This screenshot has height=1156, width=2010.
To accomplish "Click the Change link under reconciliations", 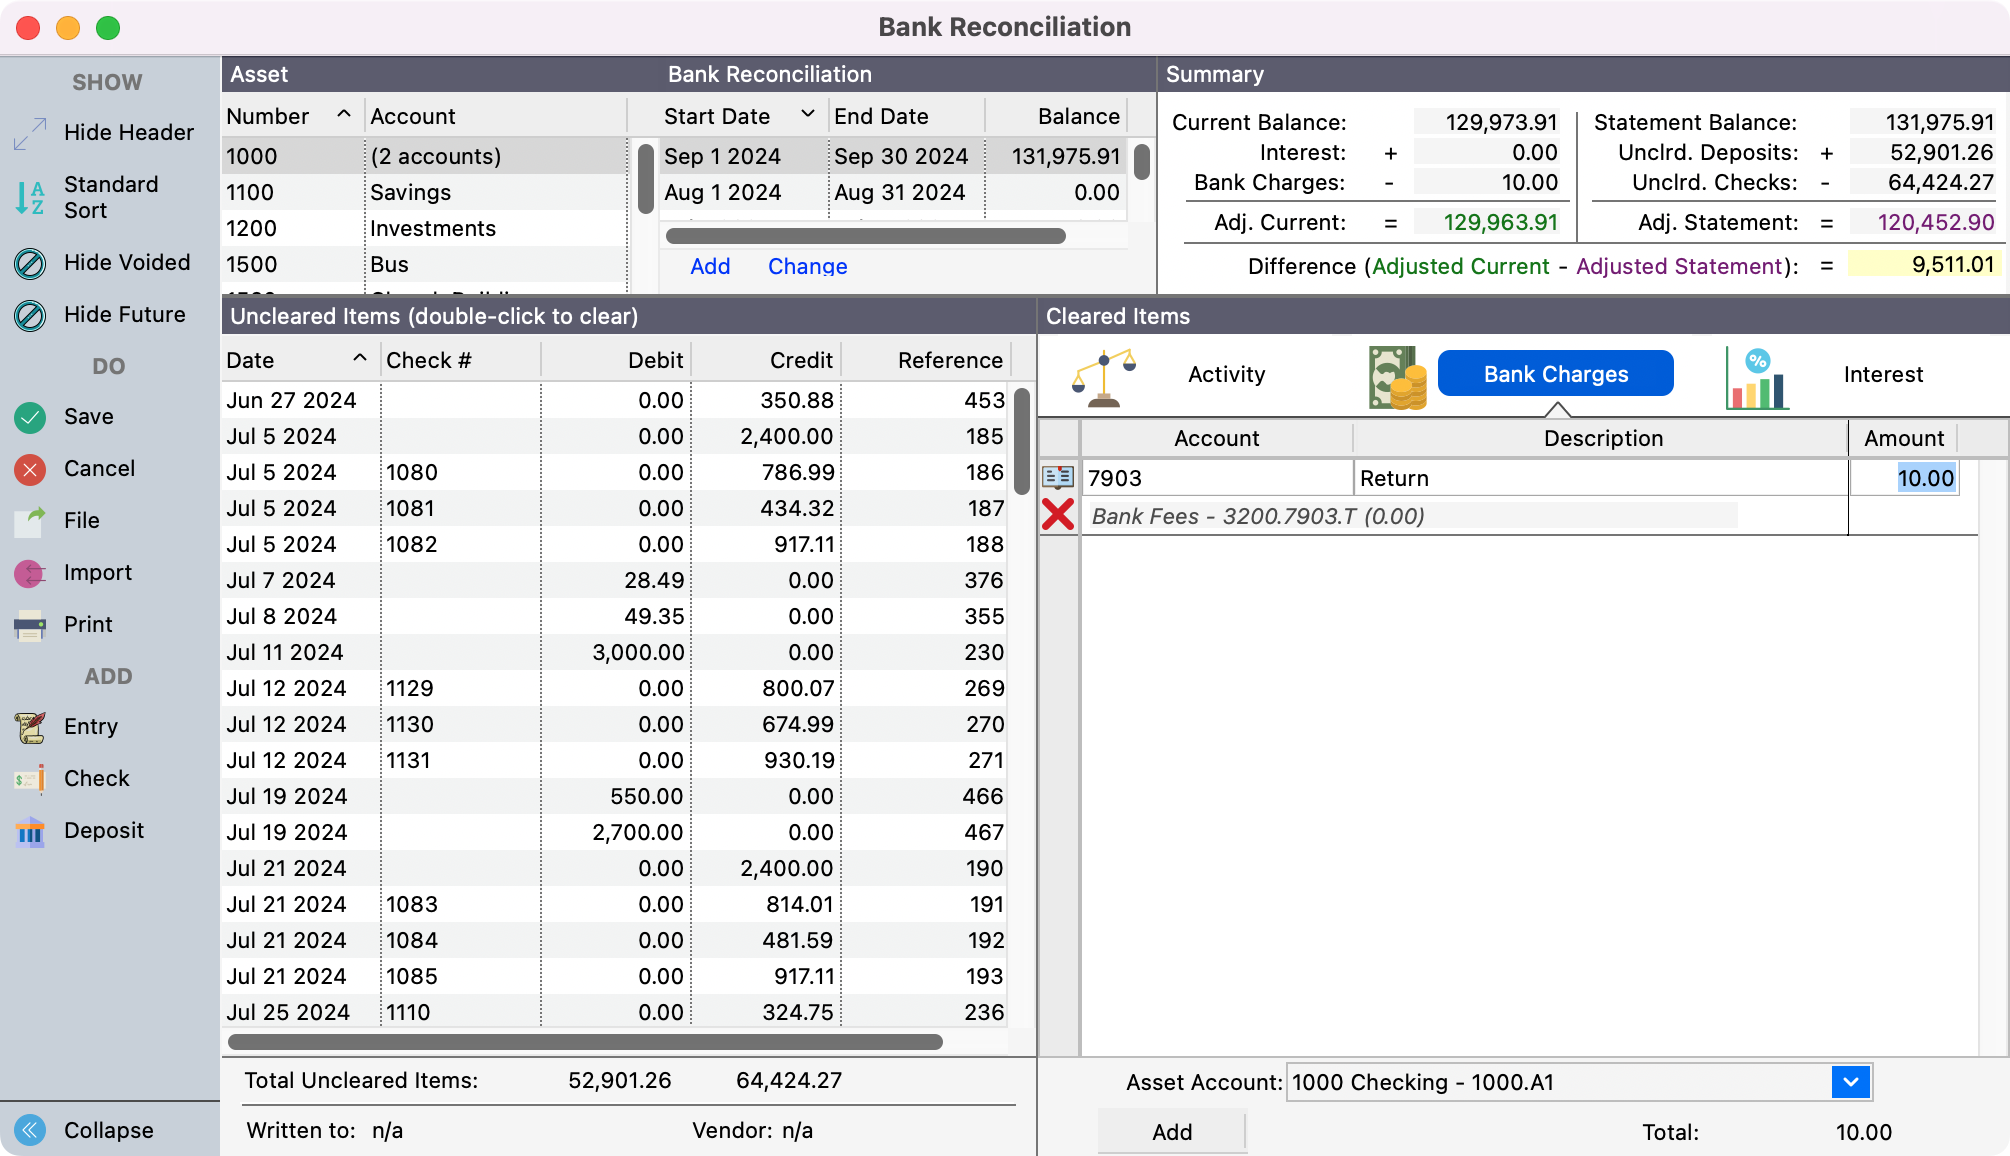I will pyautogui.click(x=807, y=266).
